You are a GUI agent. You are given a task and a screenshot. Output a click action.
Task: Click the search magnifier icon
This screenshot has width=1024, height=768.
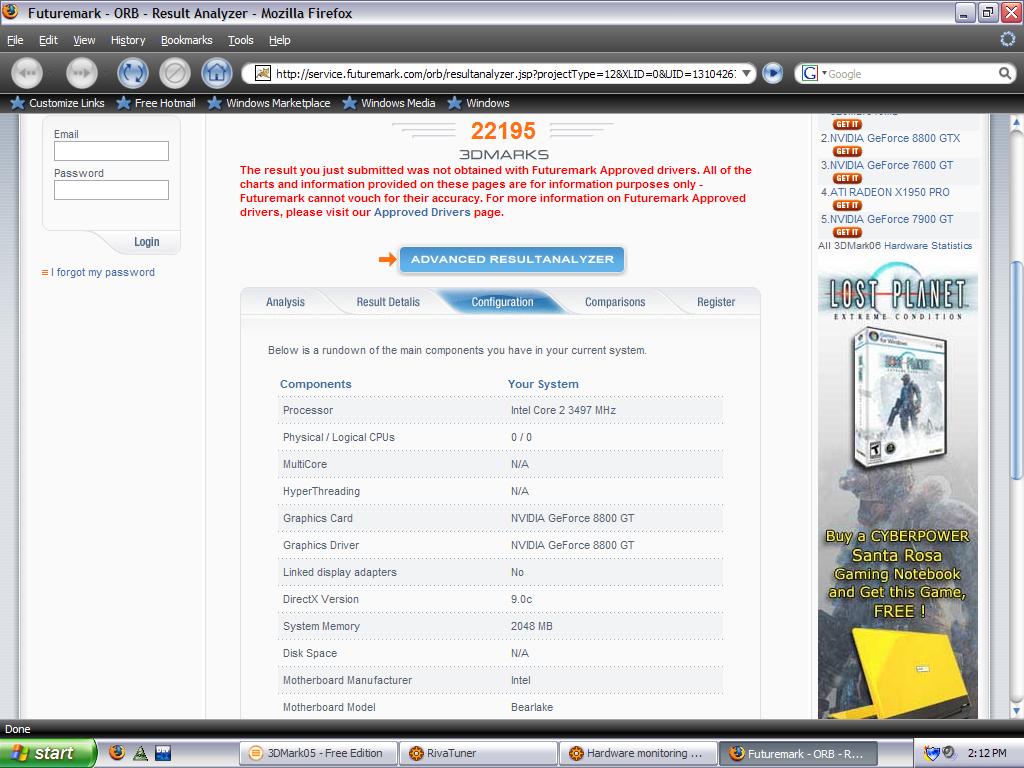(x=1005, y=73)
